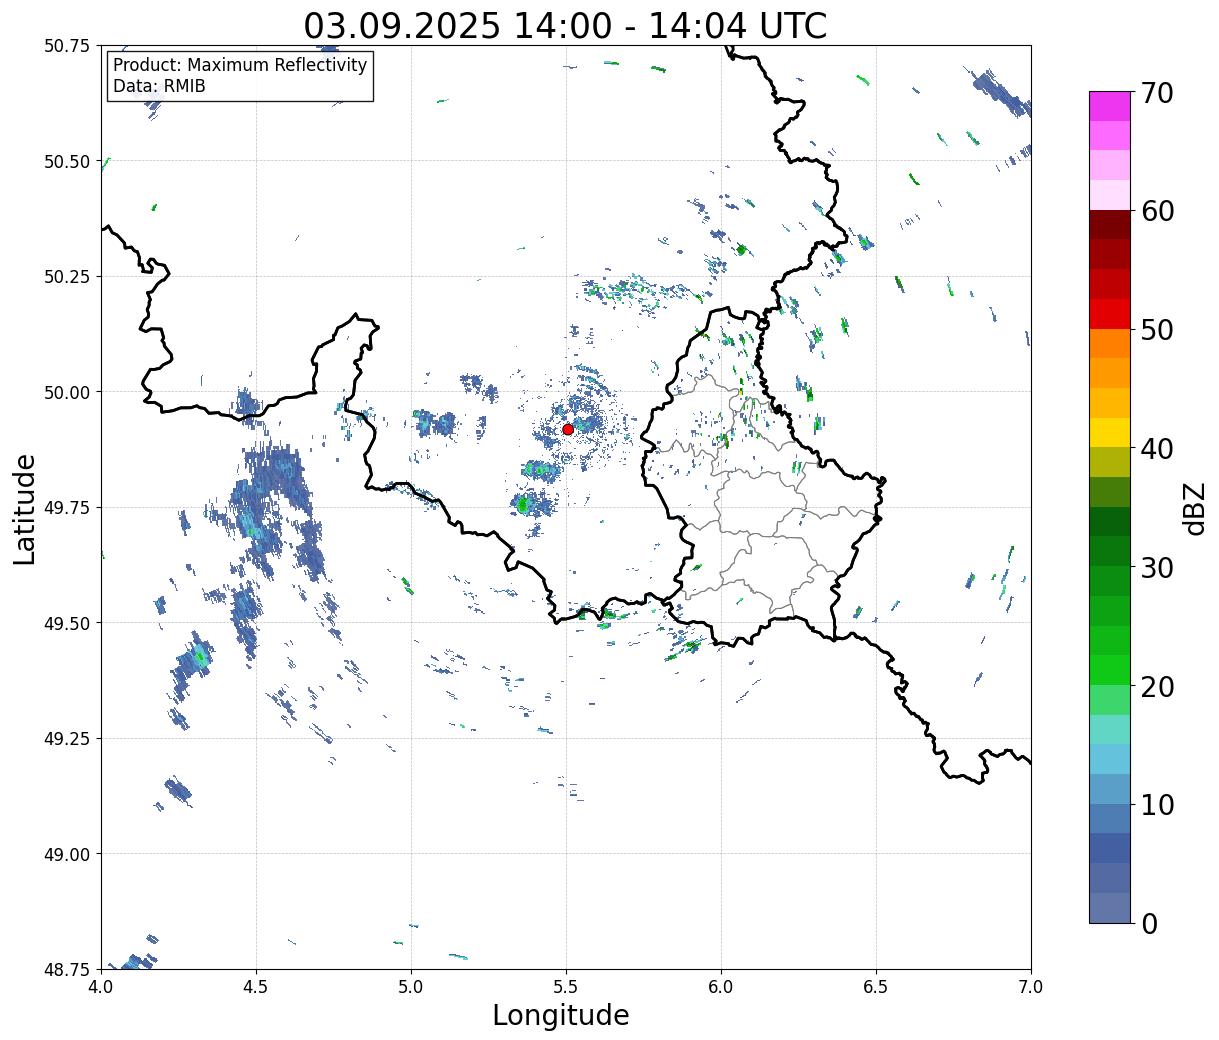
Task: Click the plot title "03.09.2025 14:00 - 14:04 UTC"
Action: [565, 25]
